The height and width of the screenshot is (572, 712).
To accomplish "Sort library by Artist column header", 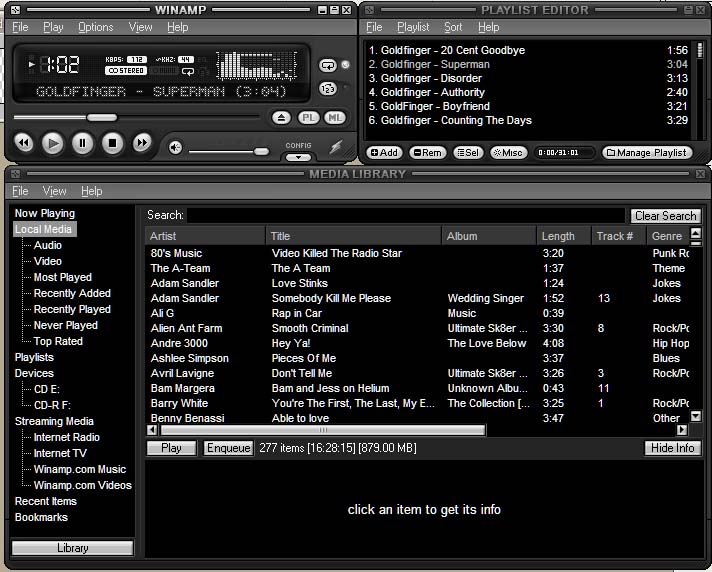I will point(205,236).
